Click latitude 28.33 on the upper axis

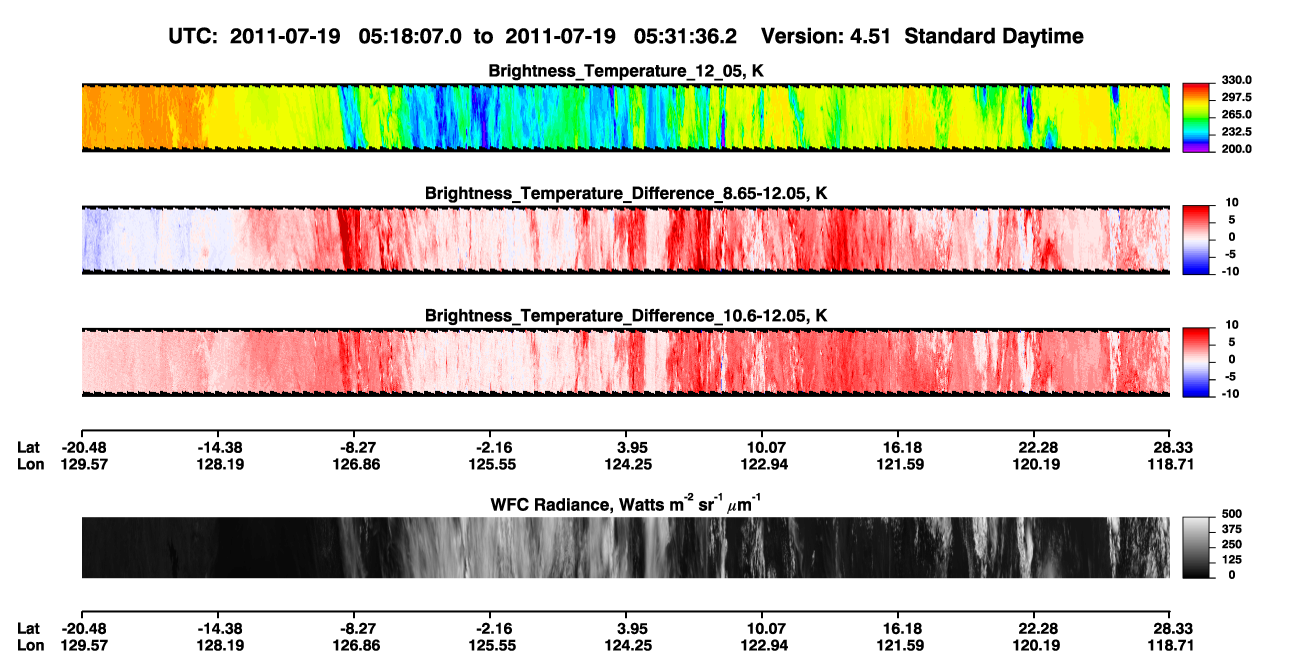click(1171, 448)
